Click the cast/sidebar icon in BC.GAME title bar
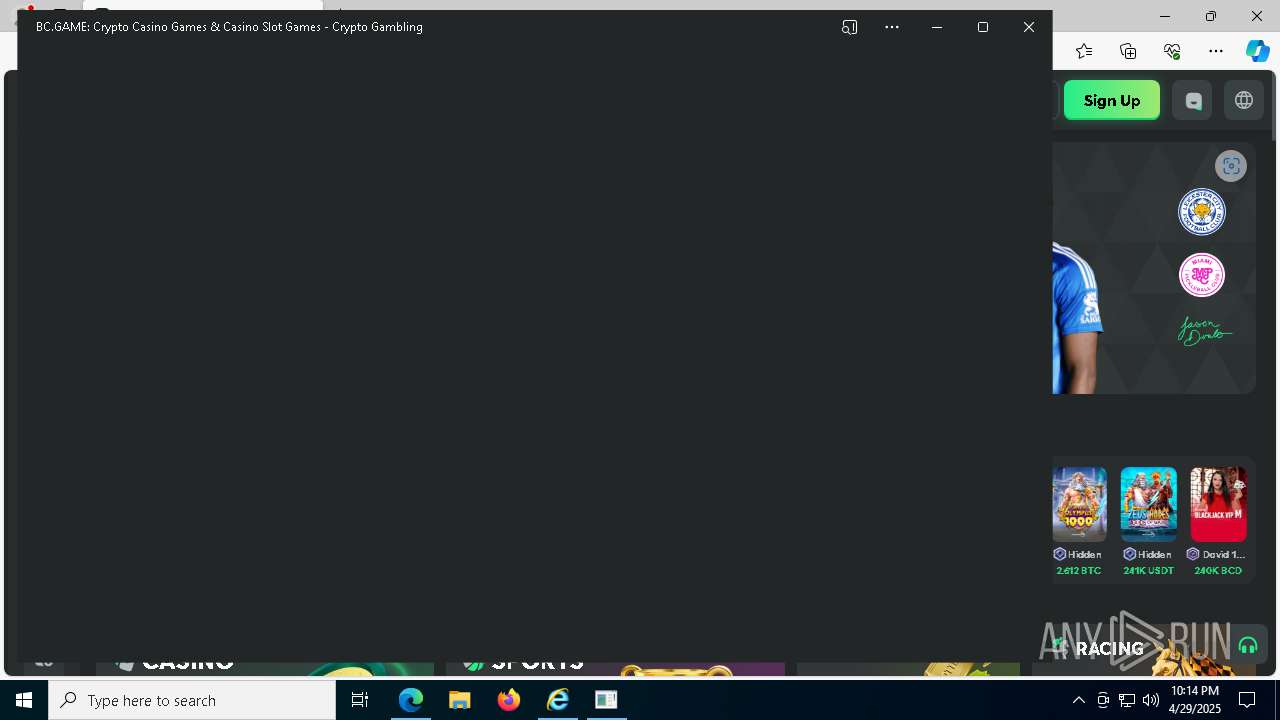The image size is (1280, 720). (x=849, y=27)
